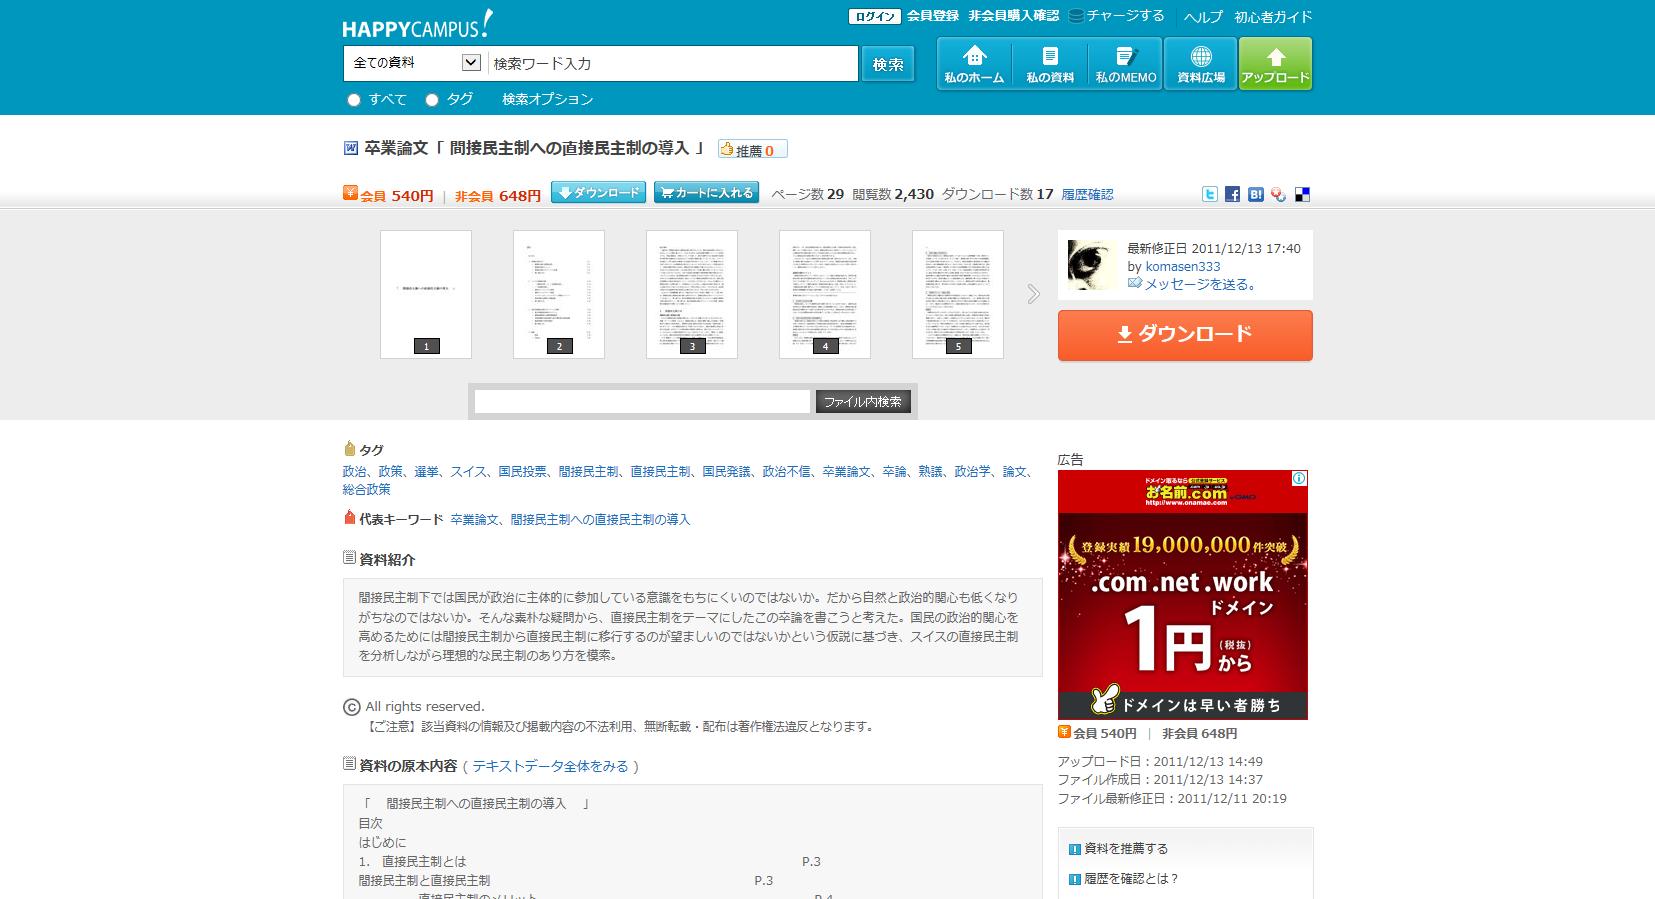The image size is (1655, 899).
Task: Open the 全ての資料 category dropdown
Action: point(416,63)
